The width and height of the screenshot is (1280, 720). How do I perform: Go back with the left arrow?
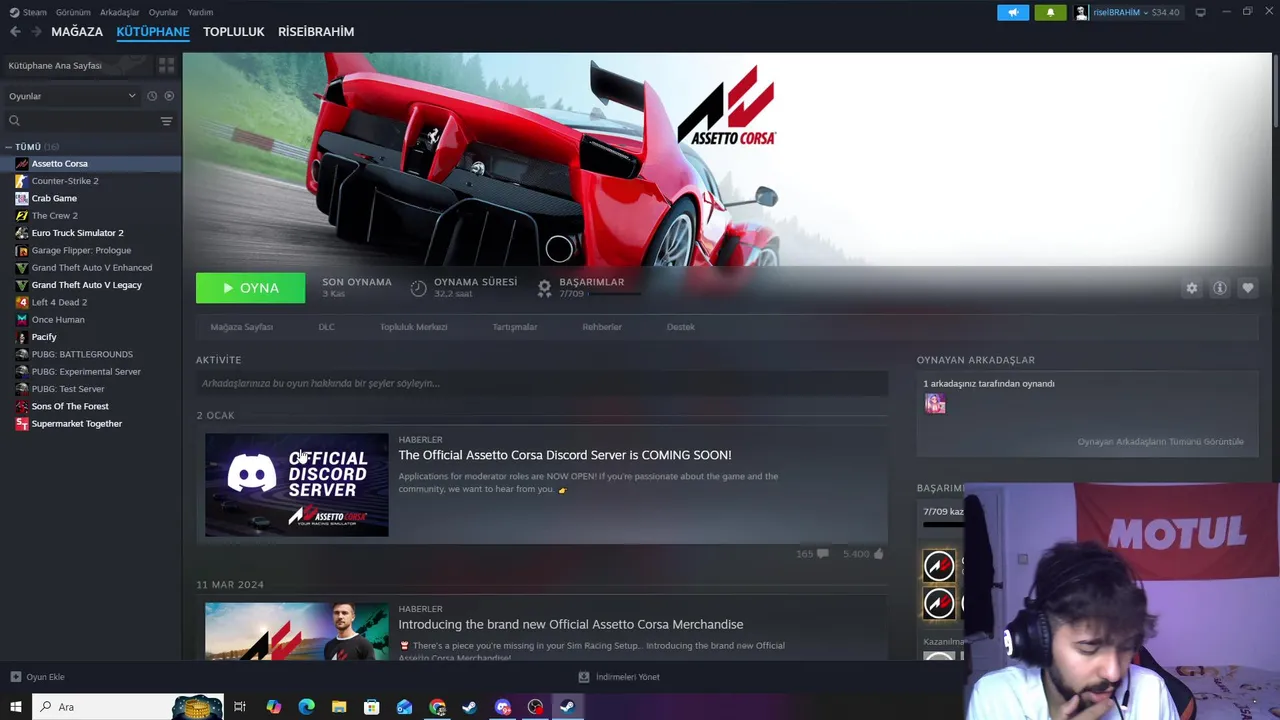tap(15, 32)
